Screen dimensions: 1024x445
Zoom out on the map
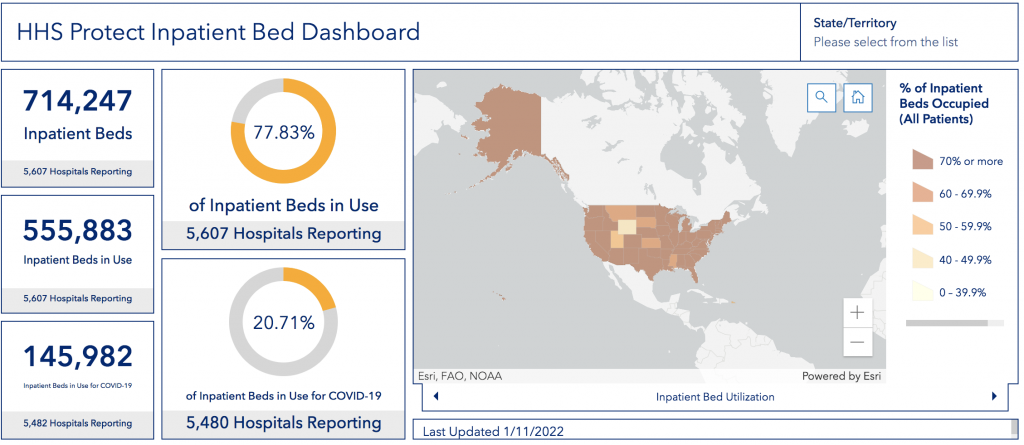coord(857,342)
